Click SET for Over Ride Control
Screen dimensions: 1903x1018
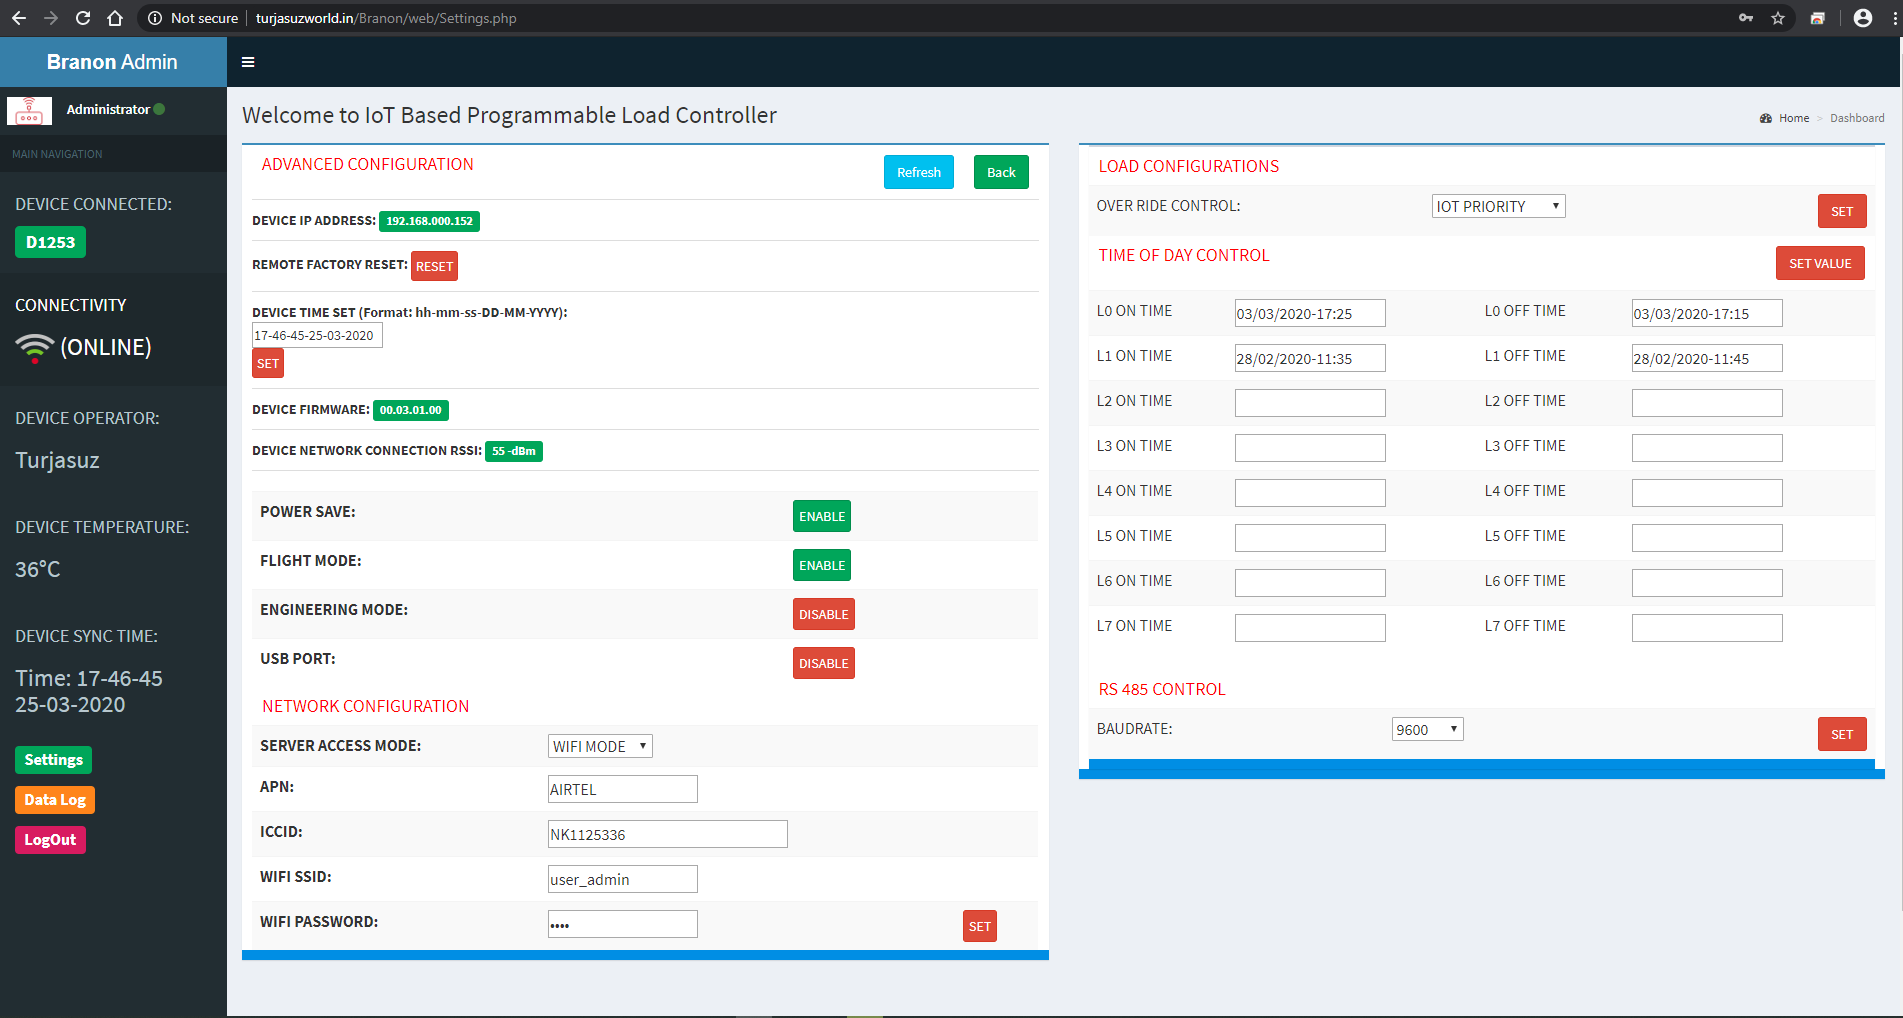tap(1842, 211)
